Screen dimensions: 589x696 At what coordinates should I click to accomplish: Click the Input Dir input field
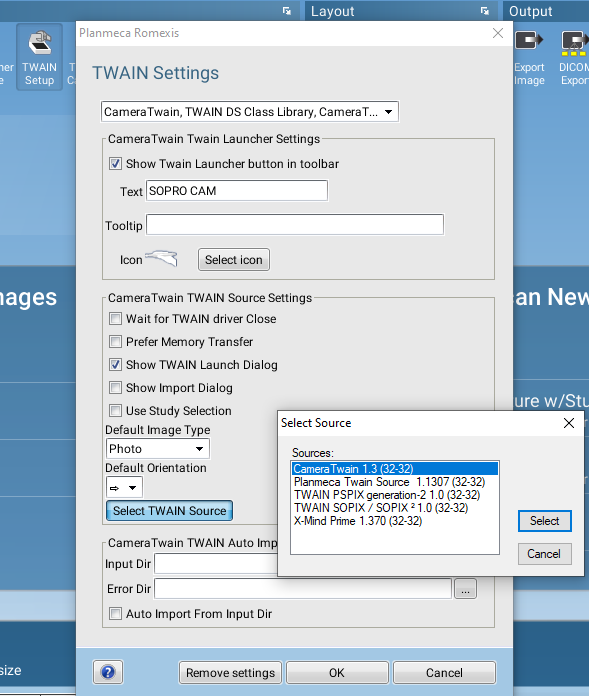pyautogui.click(x=216, y=564)
